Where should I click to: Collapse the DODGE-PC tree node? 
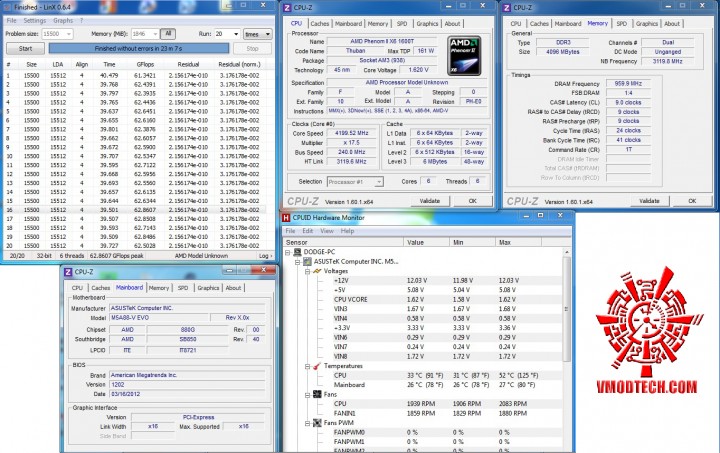[x=288, y=252]
